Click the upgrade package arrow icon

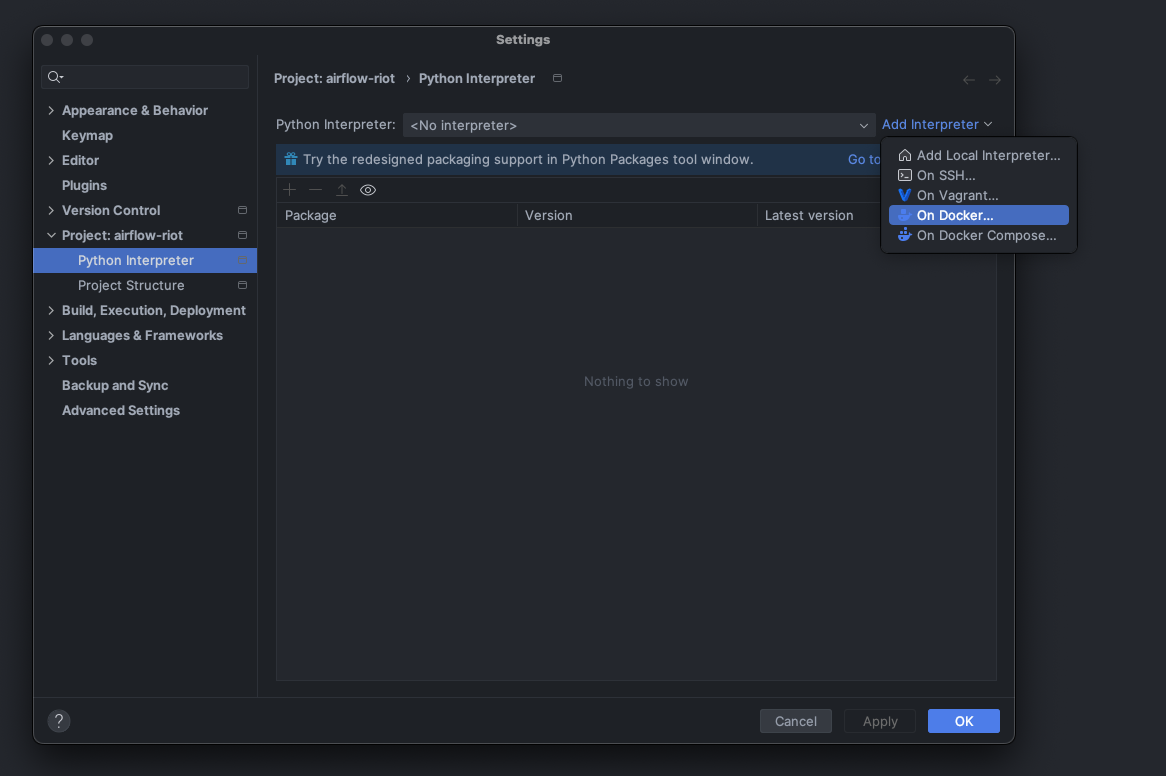[341, 189]
